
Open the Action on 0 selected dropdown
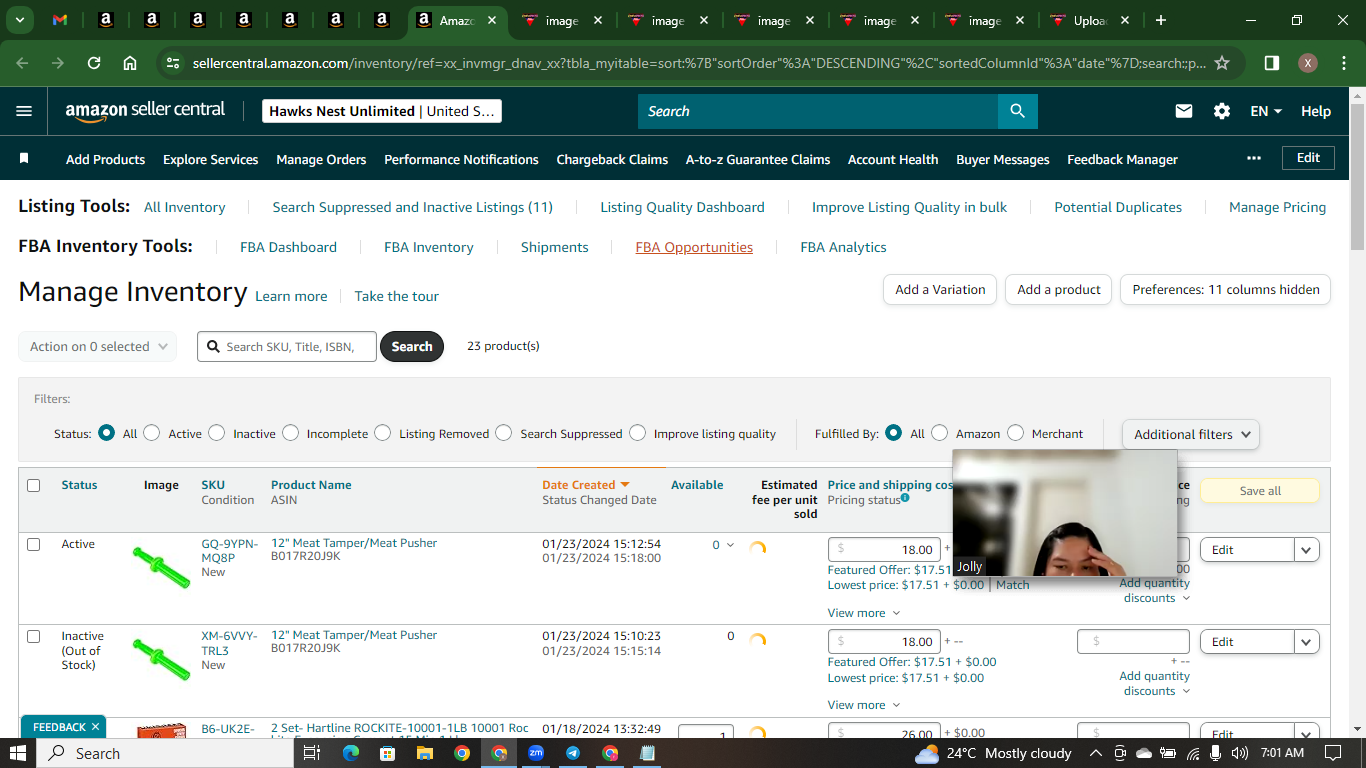coord(98,347)
